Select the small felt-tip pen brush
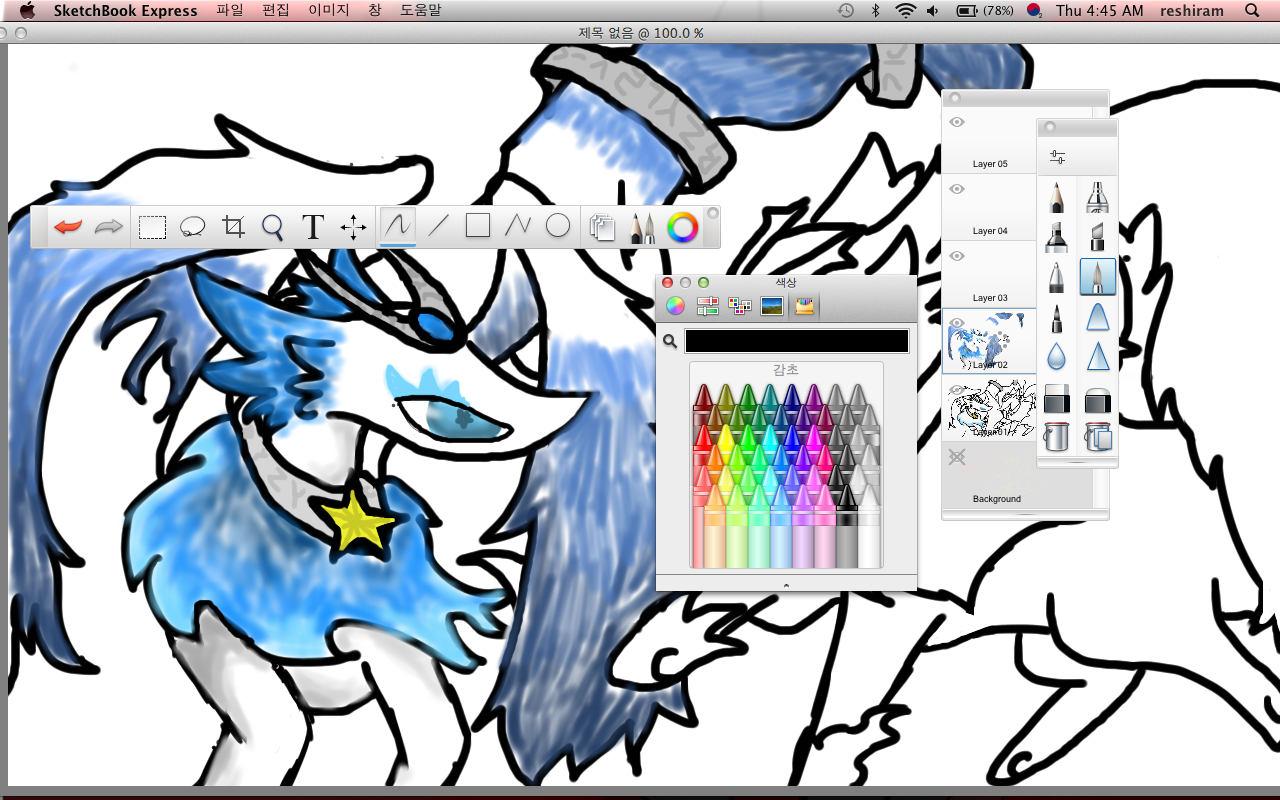 pyautogui.click(x=1057, y=318)
